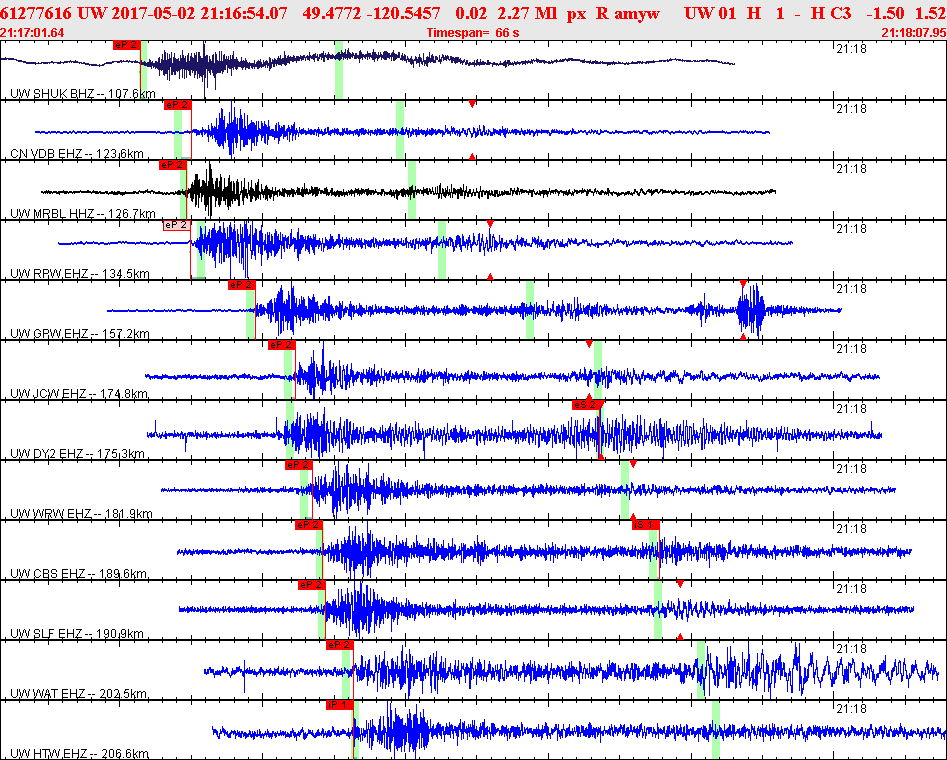Select the eP 2 pick flag on WRW trace

click(x=298, y=465)
